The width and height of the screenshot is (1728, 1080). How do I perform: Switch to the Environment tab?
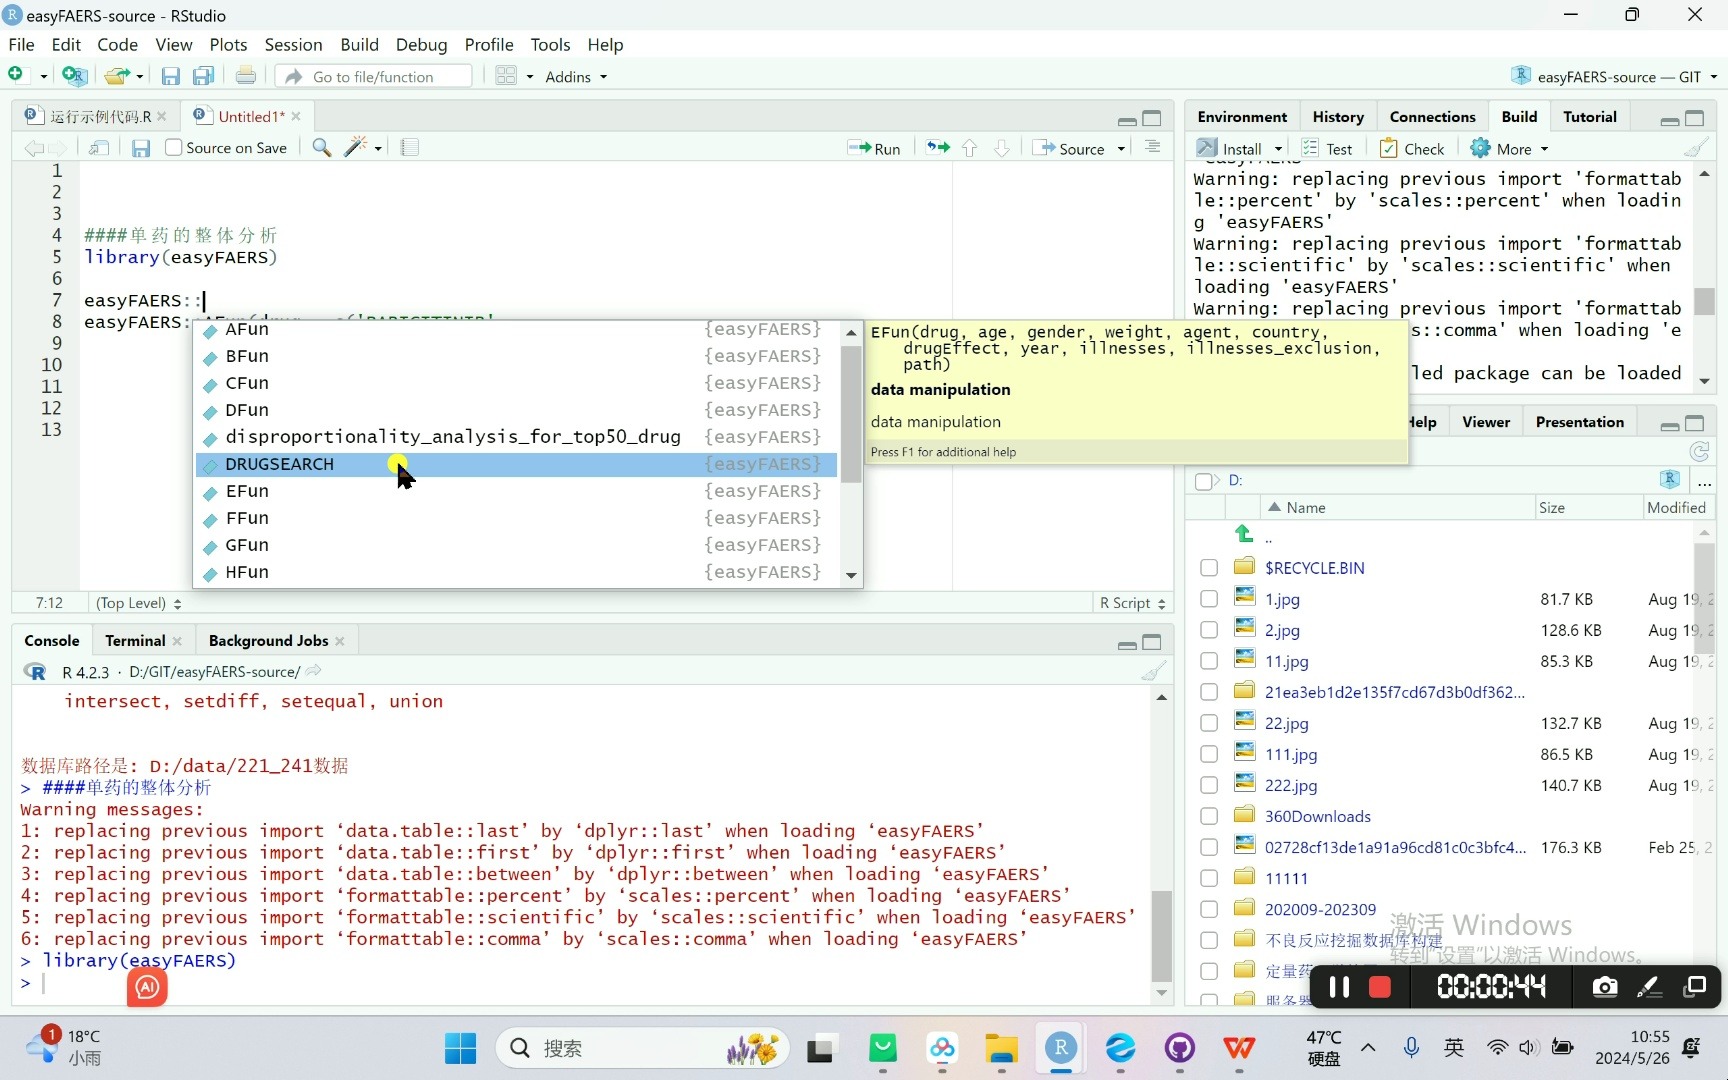pyautogui.click(x=1242, y=117)
